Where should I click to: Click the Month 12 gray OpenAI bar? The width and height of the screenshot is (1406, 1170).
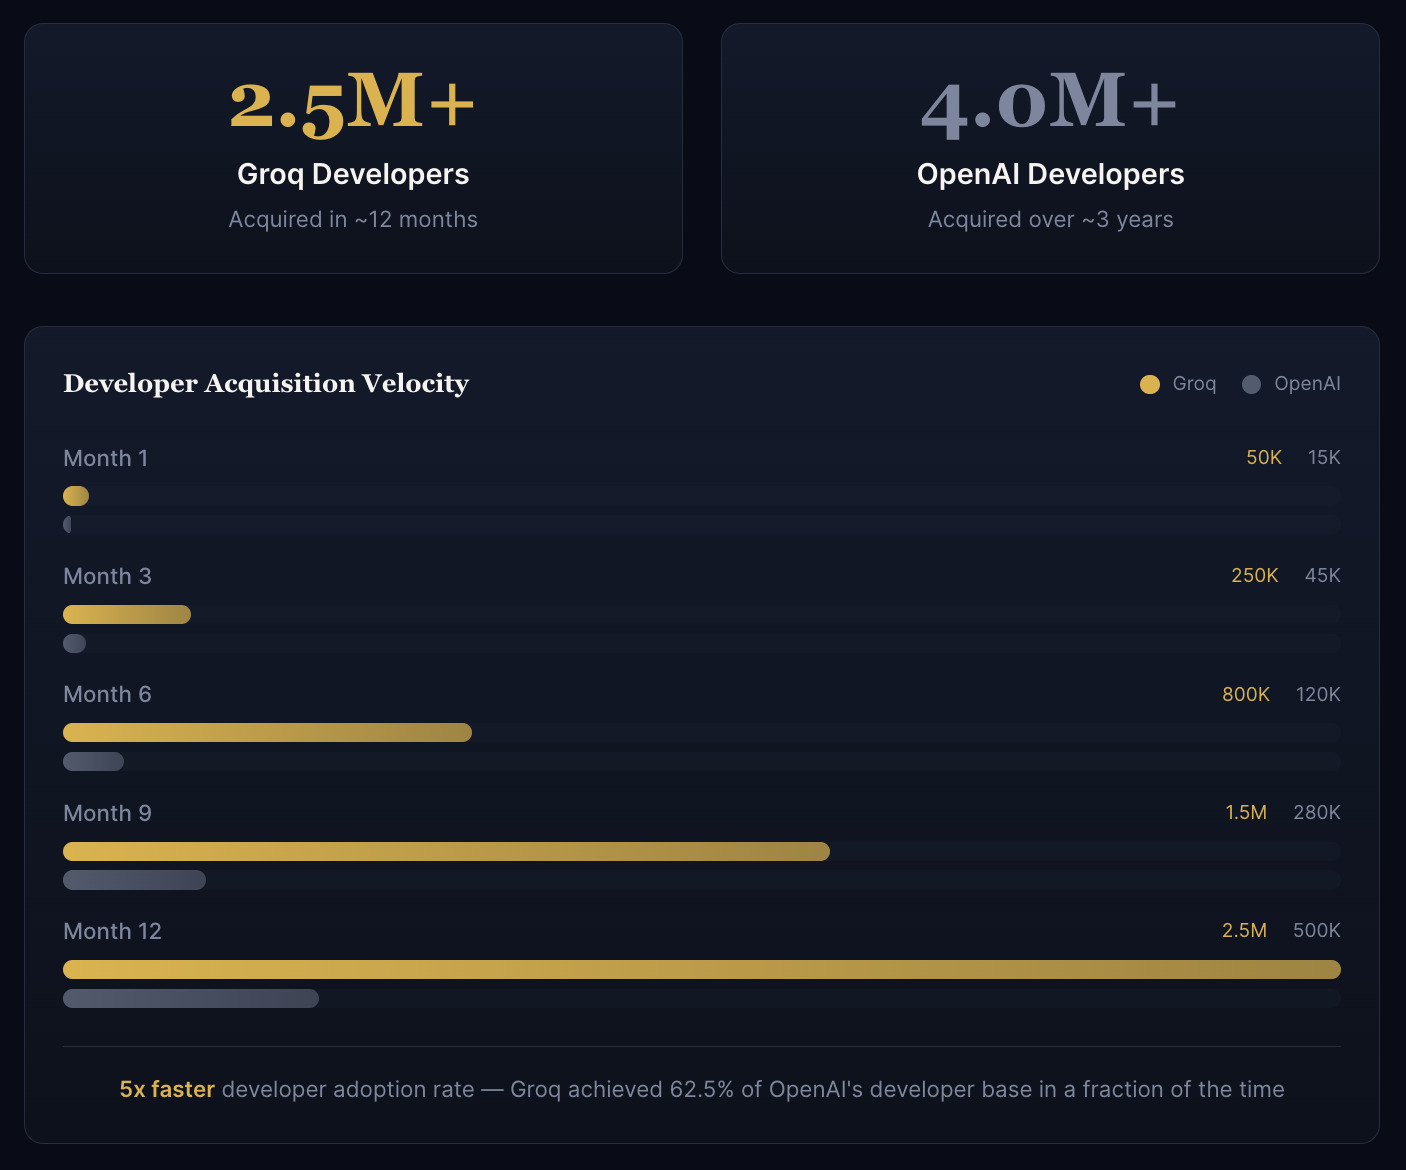coord(191,998)
